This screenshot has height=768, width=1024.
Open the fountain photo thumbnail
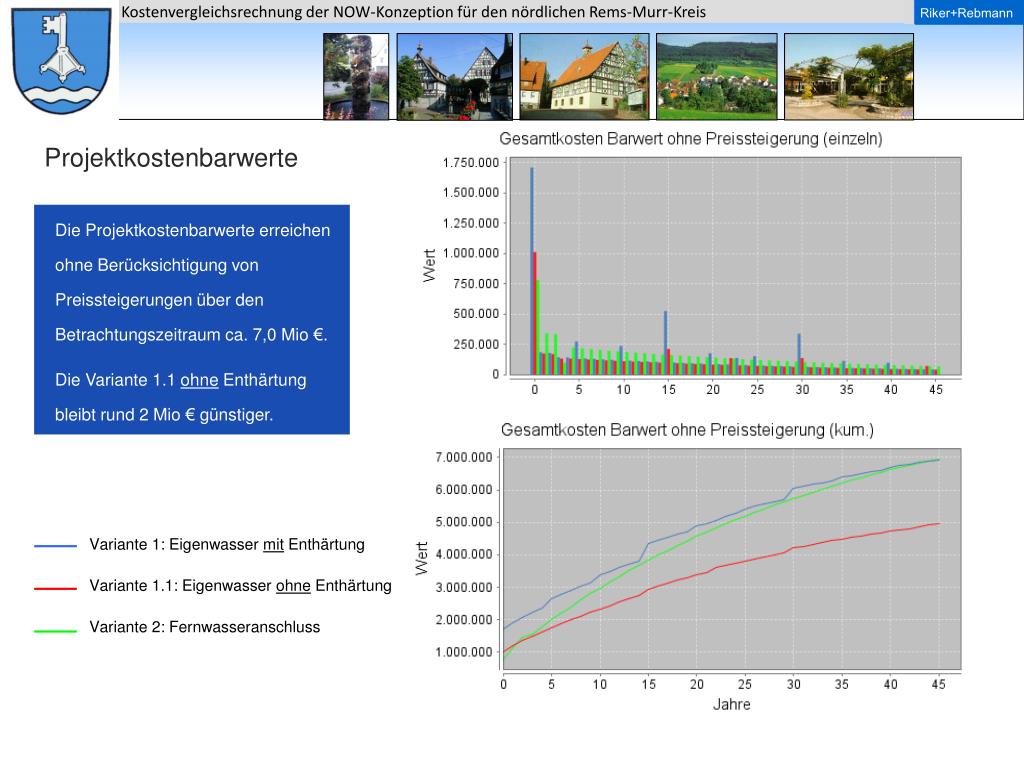pos(356,76)
